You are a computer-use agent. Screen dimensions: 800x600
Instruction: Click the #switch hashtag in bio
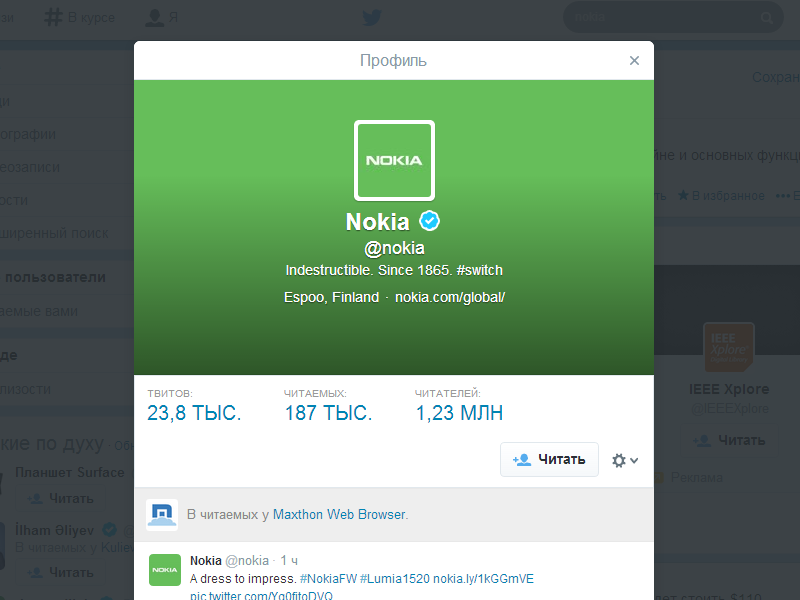click(x=480, y=270)
